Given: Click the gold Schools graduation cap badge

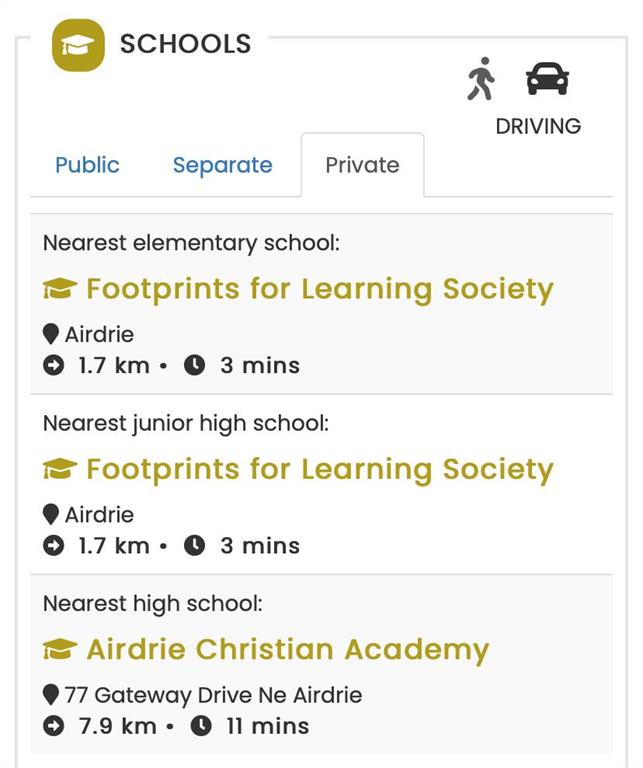Looking at the screenshot, I should click(78, 45).
